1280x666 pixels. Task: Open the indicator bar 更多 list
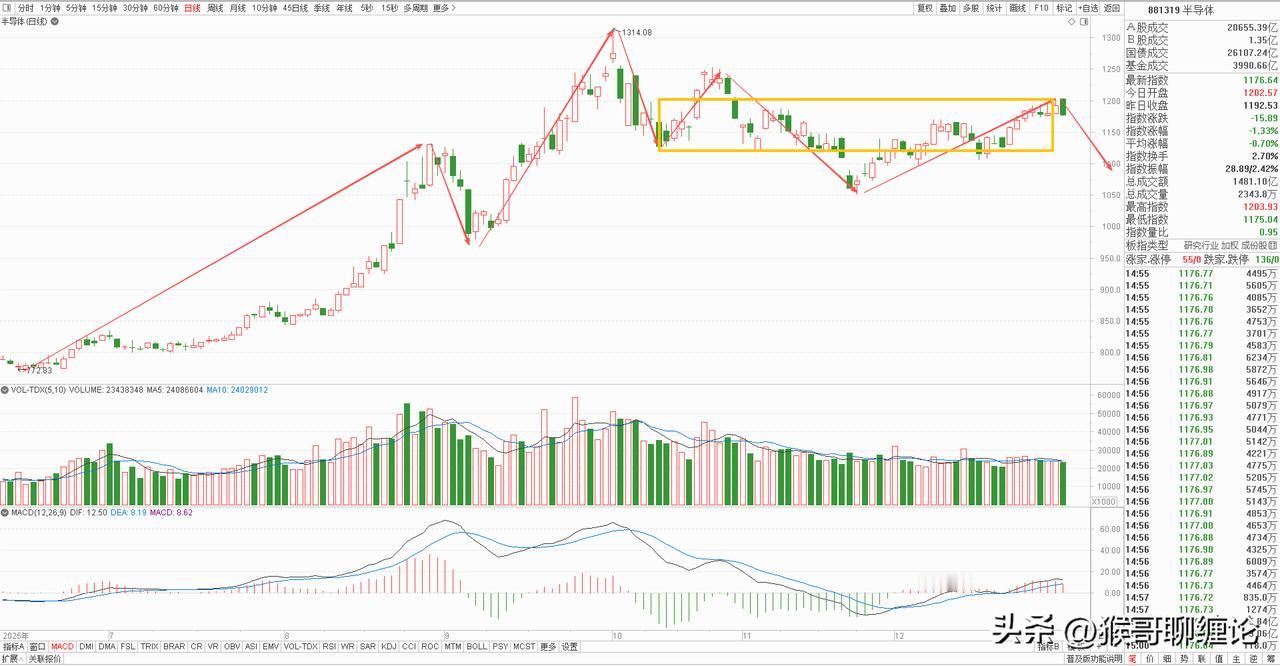point(548,646)
